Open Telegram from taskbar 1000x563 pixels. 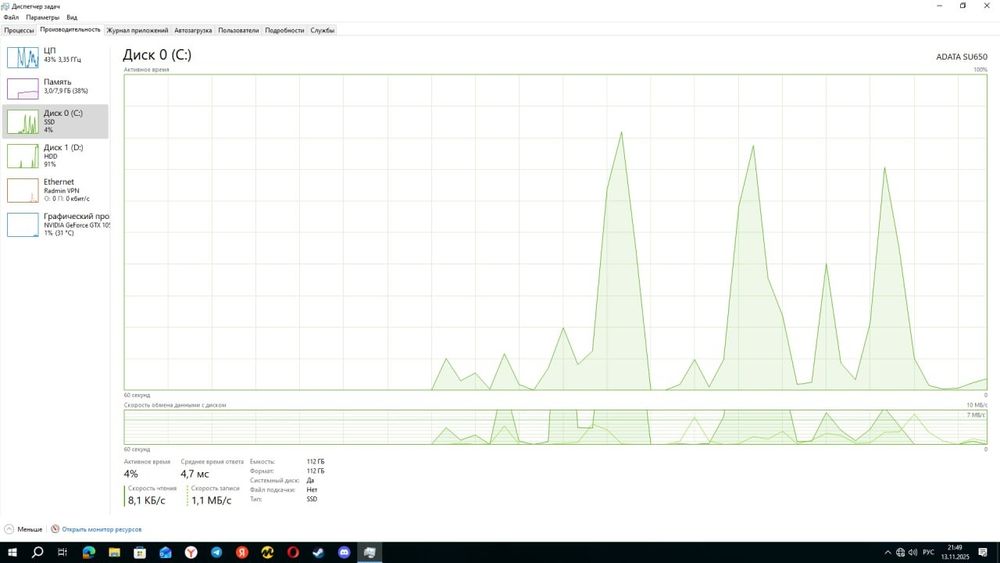pyautogui.click(x=216, y=553)
